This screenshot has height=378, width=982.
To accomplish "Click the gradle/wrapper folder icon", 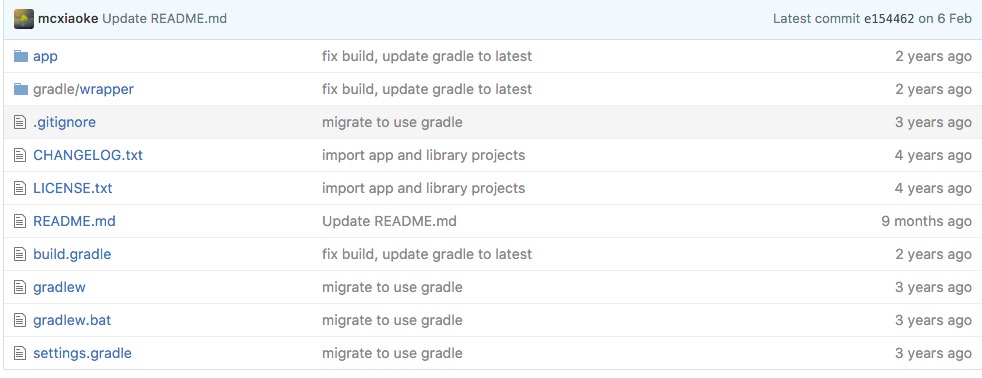I will pos(21,89).
